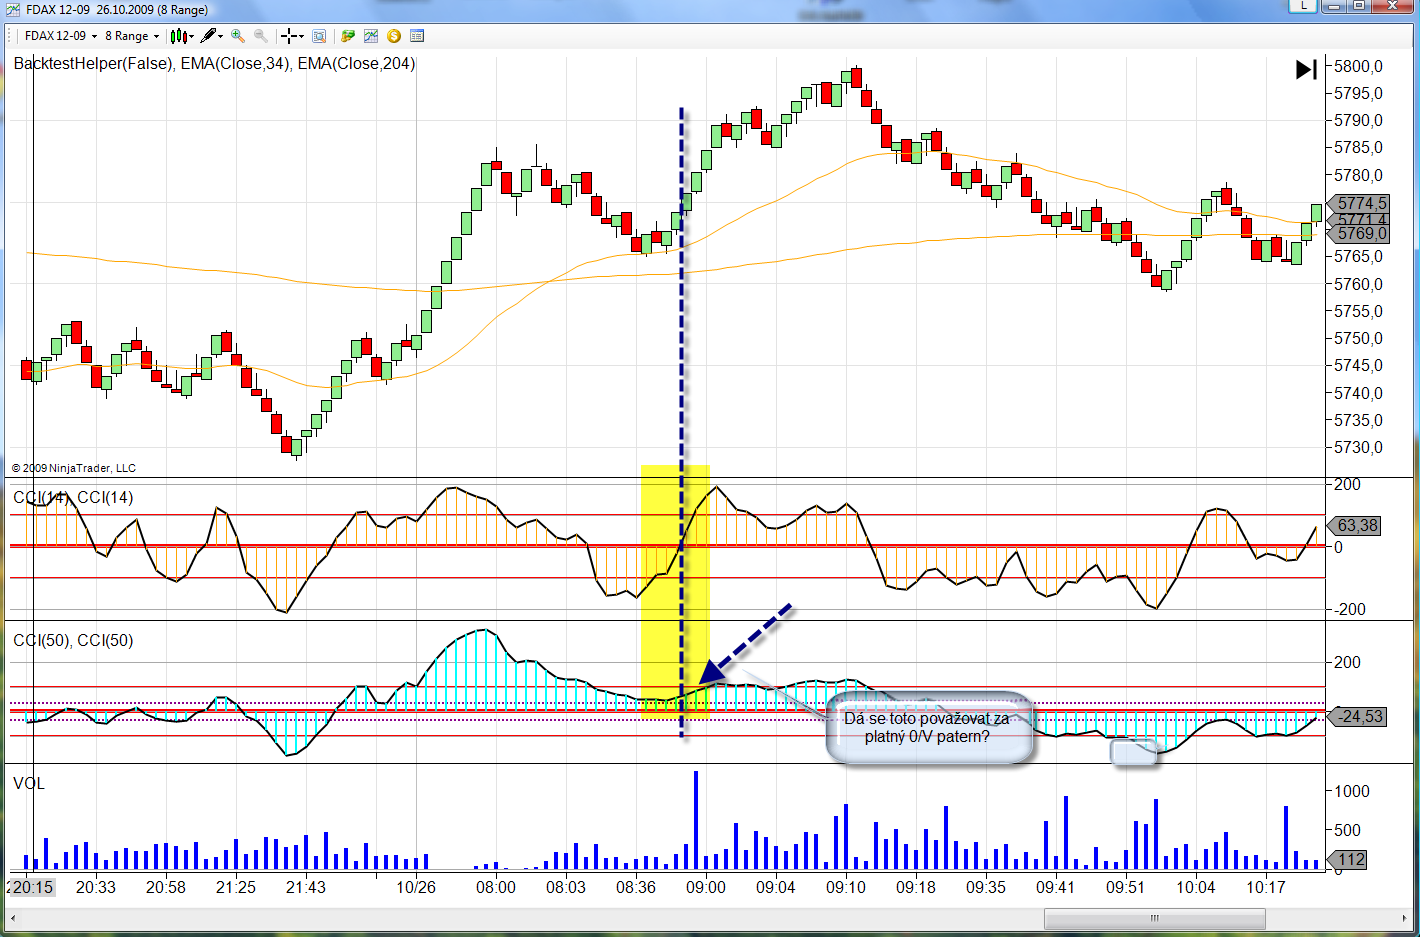Open the data box icon
Image resolution: width=1420 pixels, height=937 pixels.
(319, 36)
